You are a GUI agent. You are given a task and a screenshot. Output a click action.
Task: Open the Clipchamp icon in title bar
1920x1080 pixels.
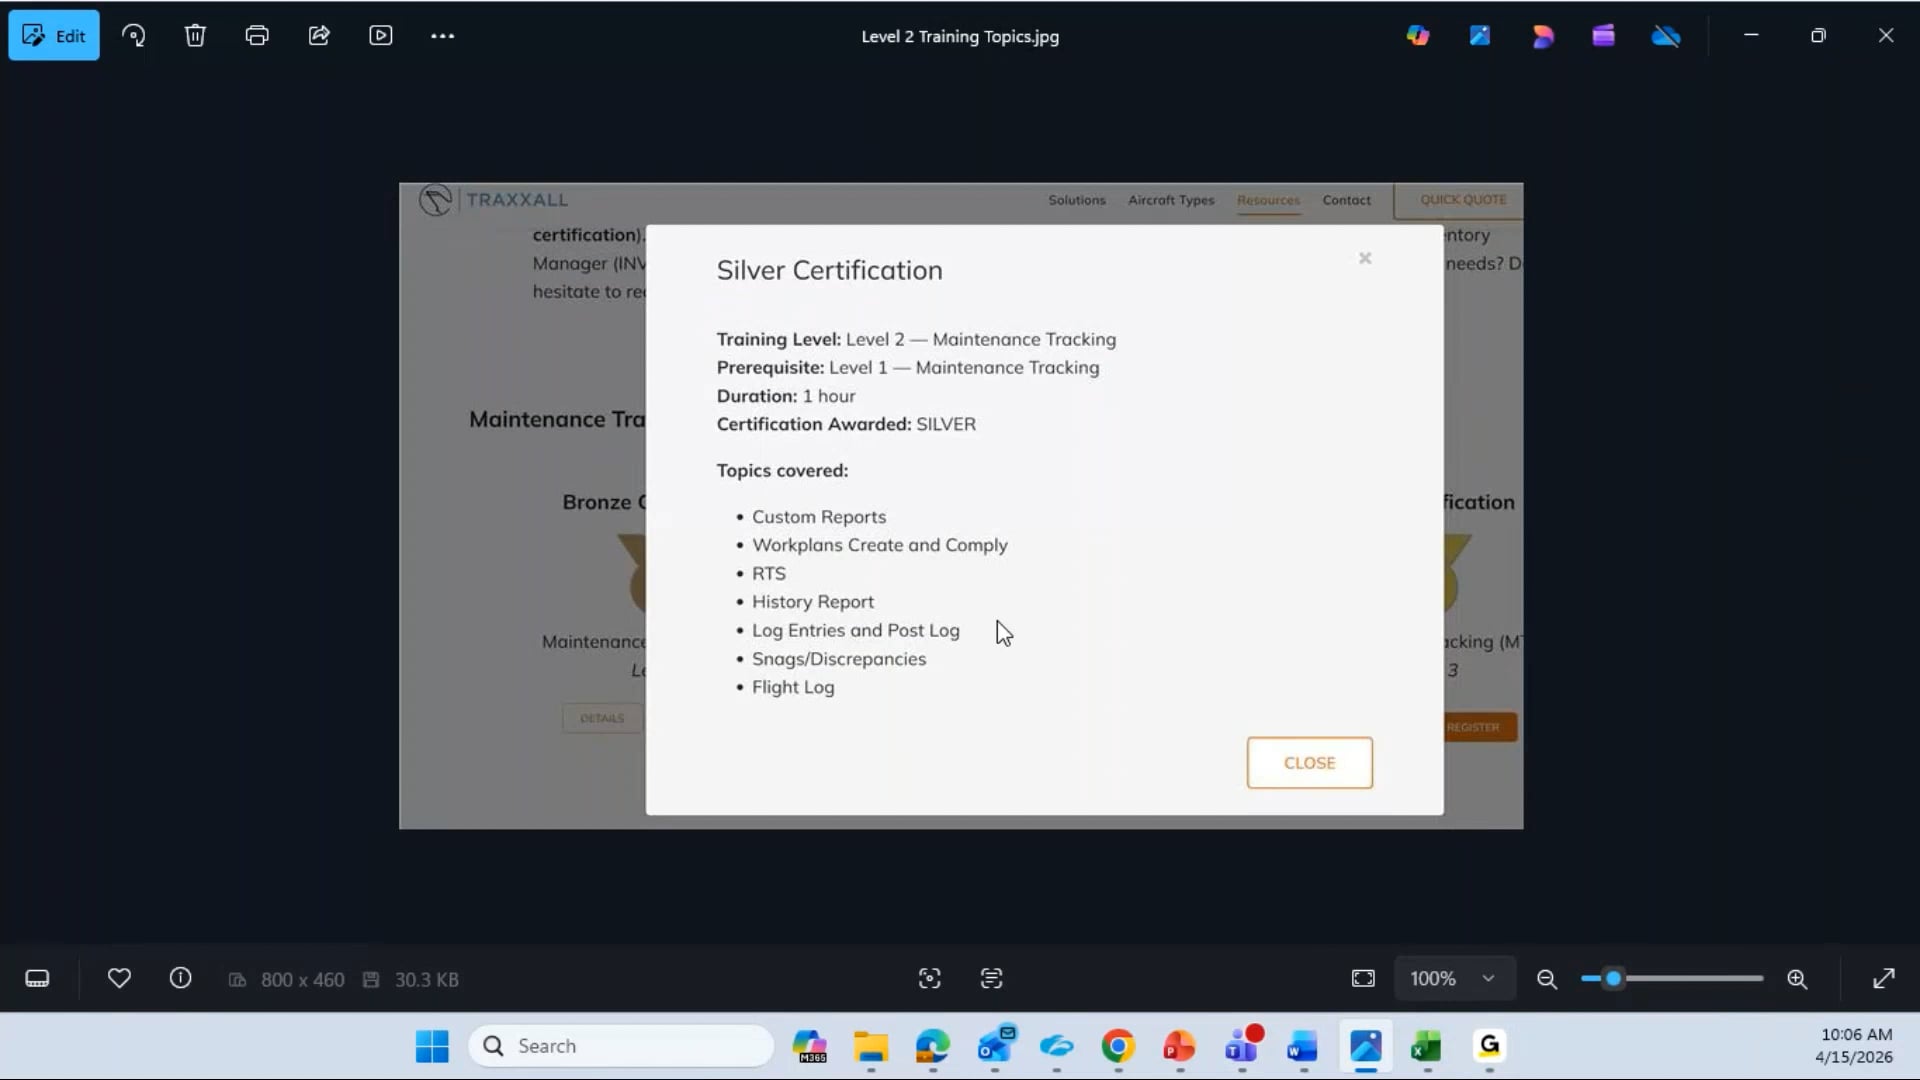(1604, 36)
